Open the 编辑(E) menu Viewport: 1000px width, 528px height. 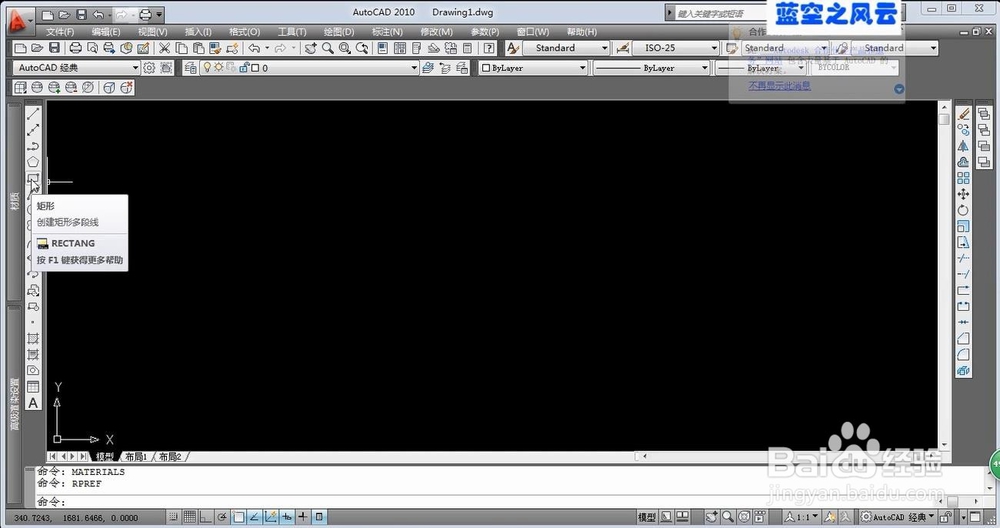106,31
